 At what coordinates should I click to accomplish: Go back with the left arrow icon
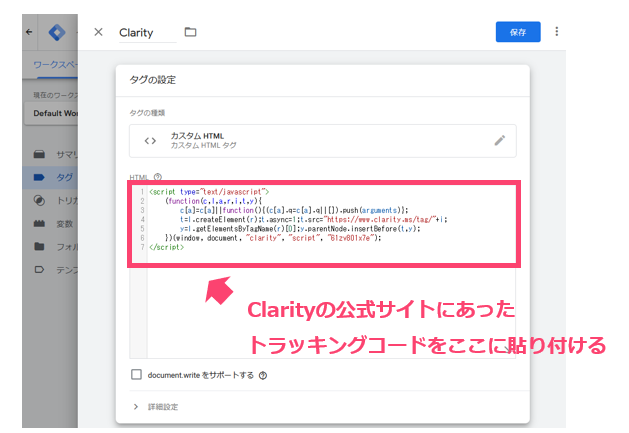(29, 32)
